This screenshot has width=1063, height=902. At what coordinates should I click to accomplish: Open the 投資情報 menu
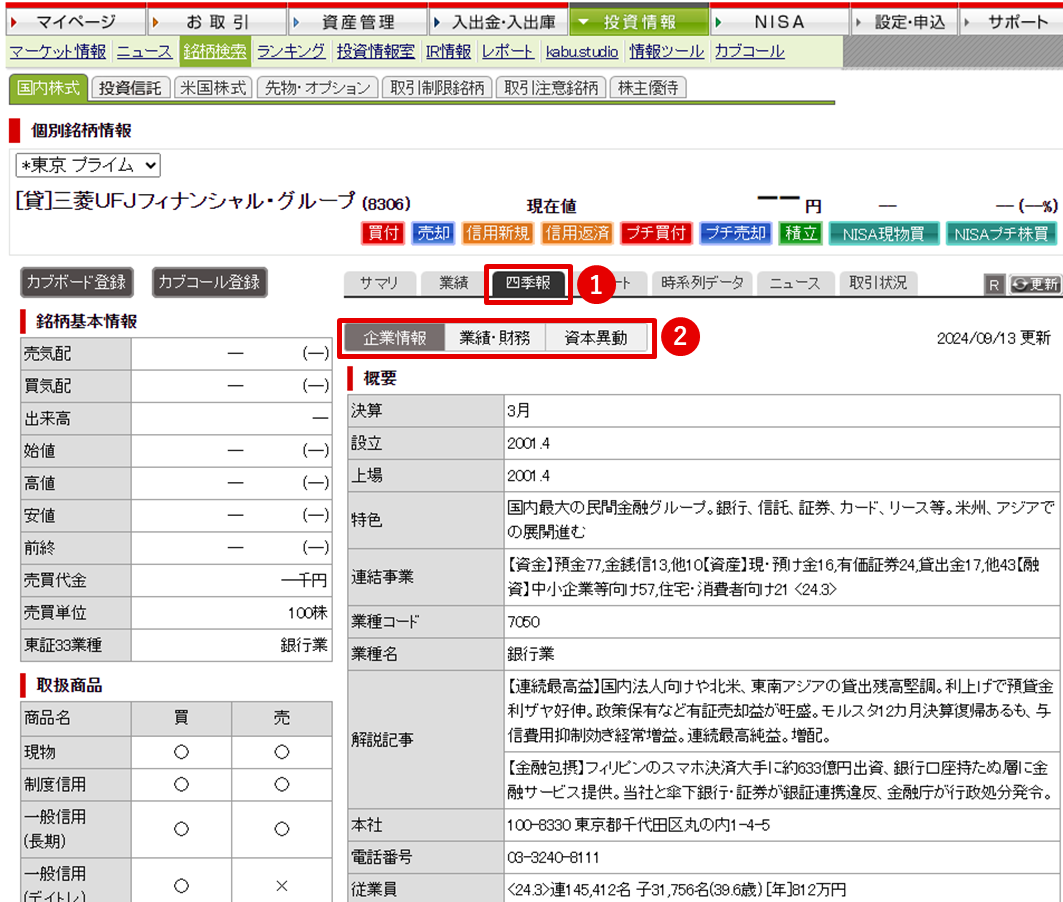(639, 22)
